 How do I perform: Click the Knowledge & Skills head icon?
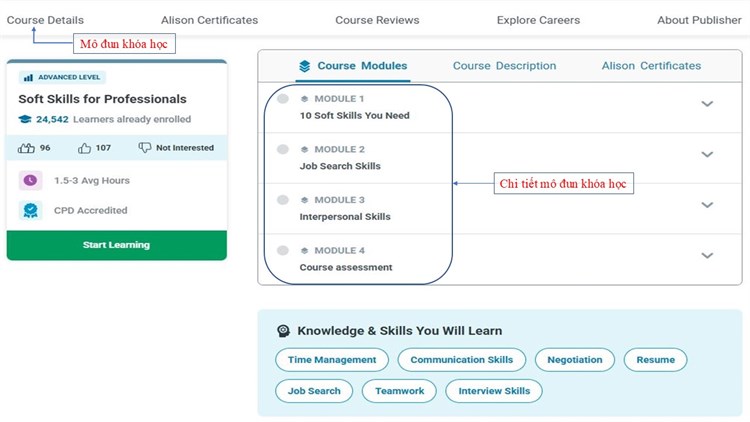point(283,331)
